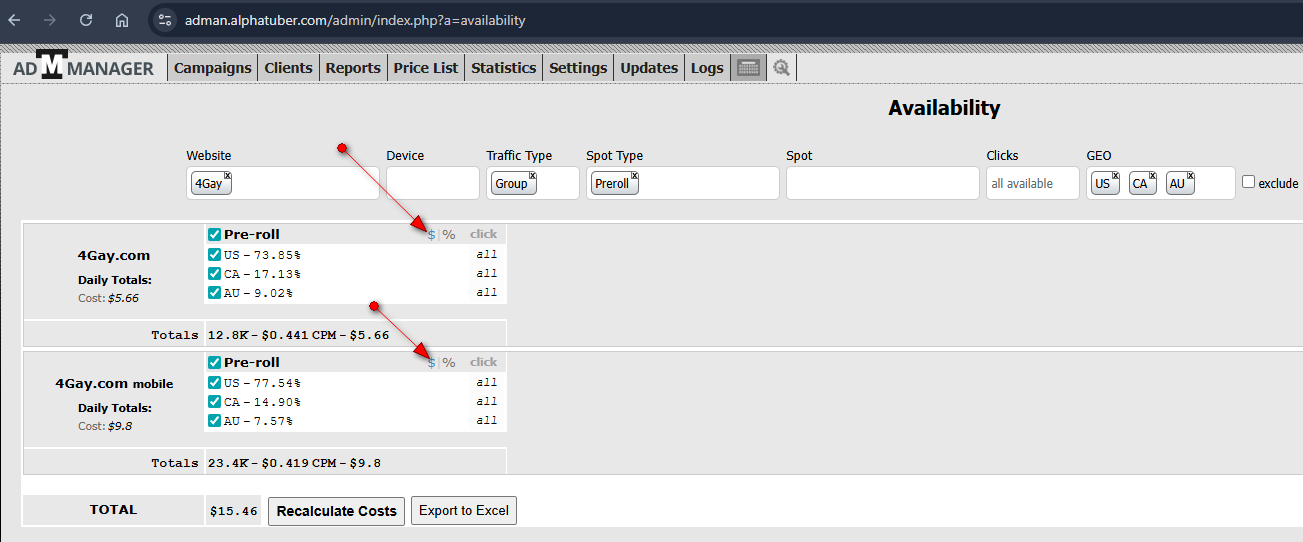Click the total cost $15.46 value
This screenshot has height=542, width=1303.
coord(234,511)
